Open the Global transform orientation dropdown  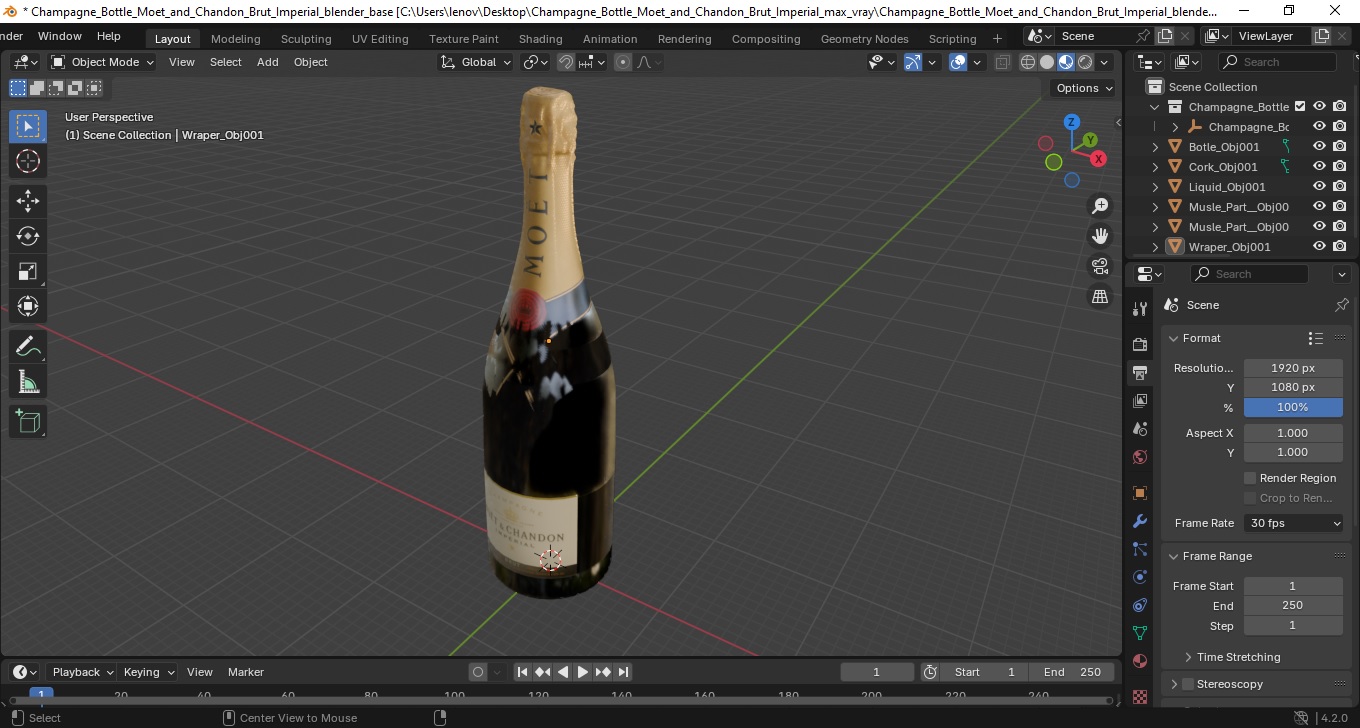[x=476, y=62]
